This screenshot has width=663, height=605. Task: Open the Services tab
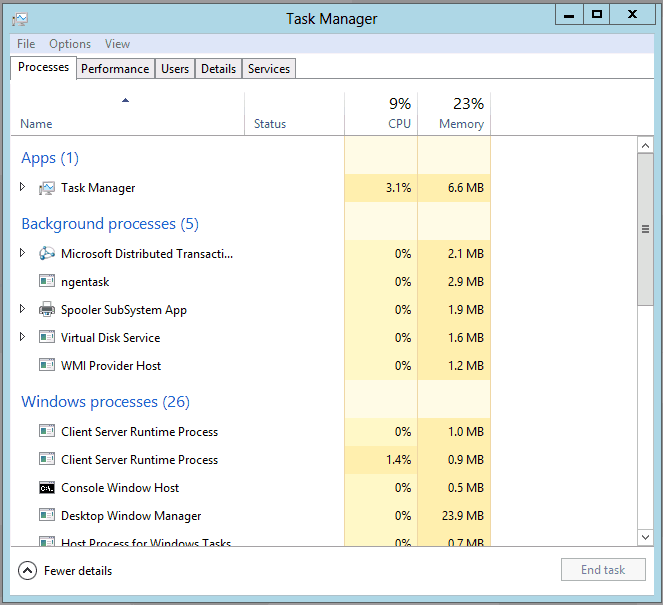tap(269, 69)
